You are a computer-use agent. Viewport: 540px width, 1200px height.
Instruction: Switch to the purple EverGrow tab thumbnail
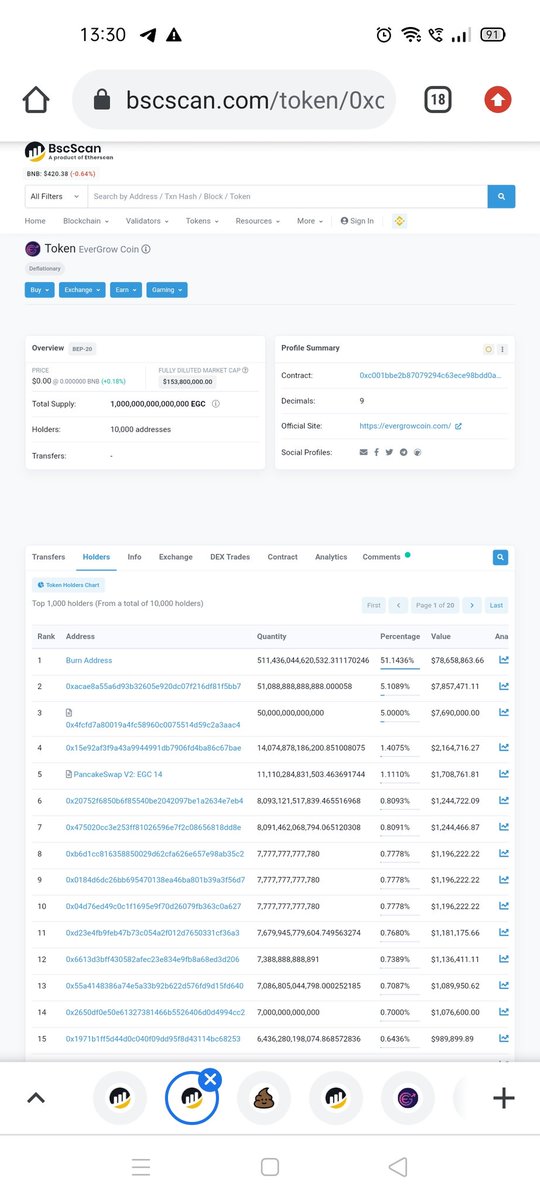407,1098
